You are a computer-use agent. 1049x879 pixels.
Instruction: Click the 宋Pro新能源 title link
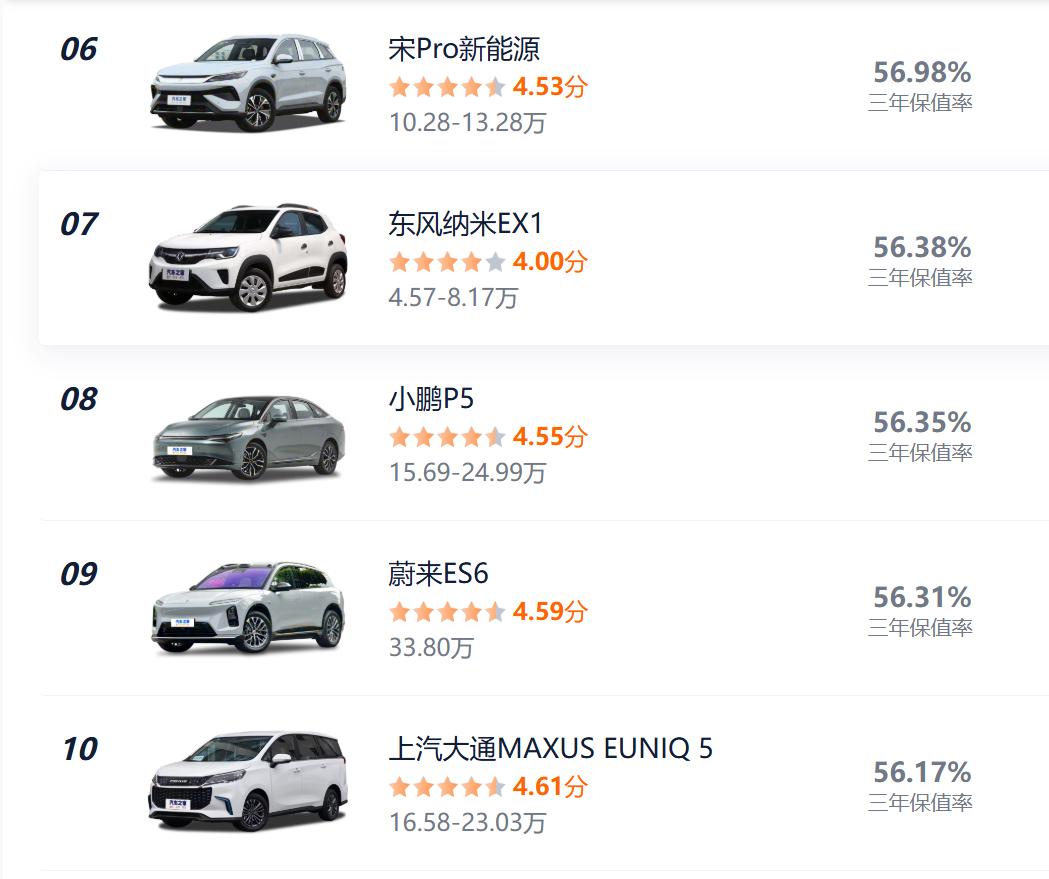[x=464, y=49]
